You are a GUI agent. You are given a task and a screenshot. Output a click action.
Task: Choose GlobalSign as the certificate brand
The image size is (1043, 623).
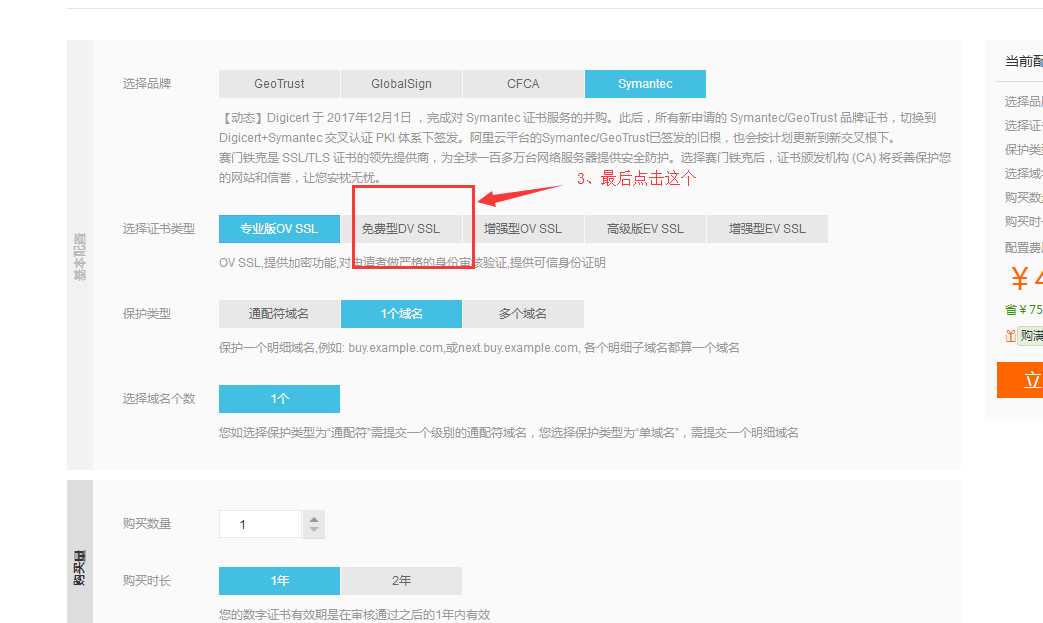[401, 84]
